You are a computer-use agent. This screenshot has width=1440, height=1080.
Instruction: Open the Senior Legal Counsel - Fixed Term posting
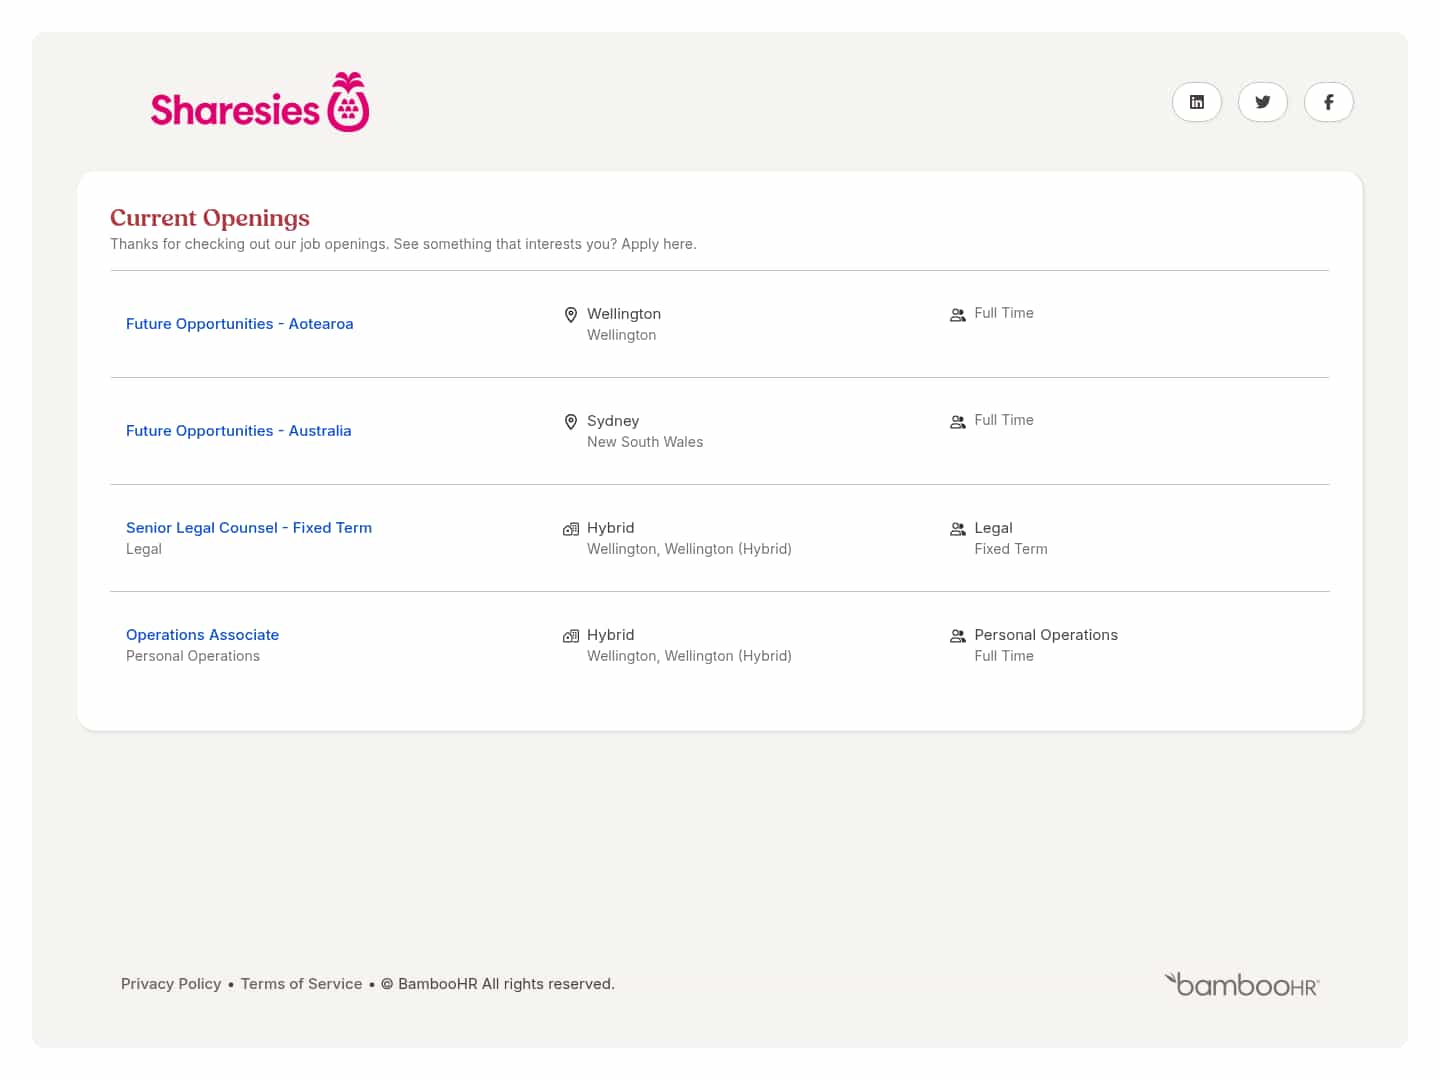pyautogui.click(x=248, y=527)
